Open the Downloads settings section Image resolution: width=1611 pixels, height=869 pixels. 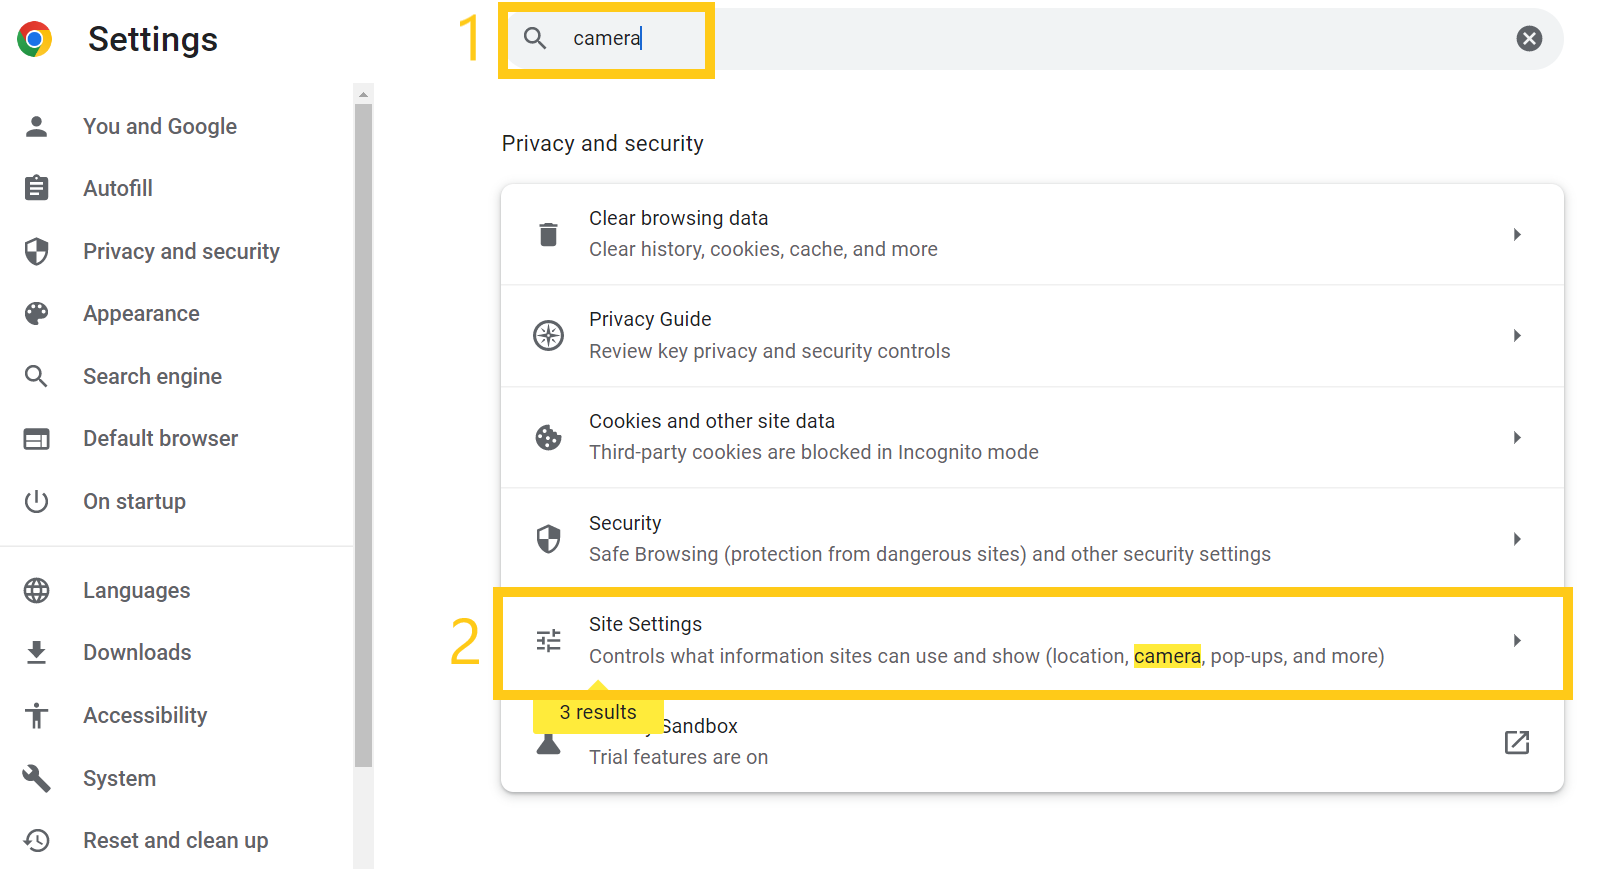[137, 653]
